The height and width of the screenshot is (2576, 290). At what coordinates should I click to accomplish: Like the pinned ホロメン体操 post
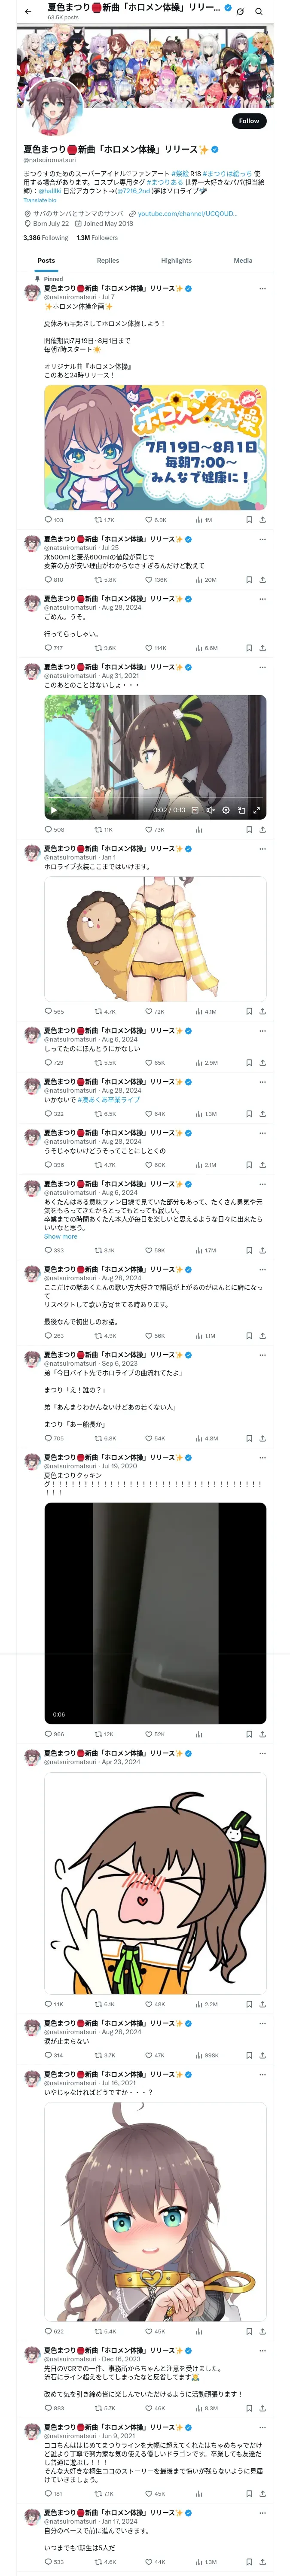pyautogui.click(x=155, y=520)
